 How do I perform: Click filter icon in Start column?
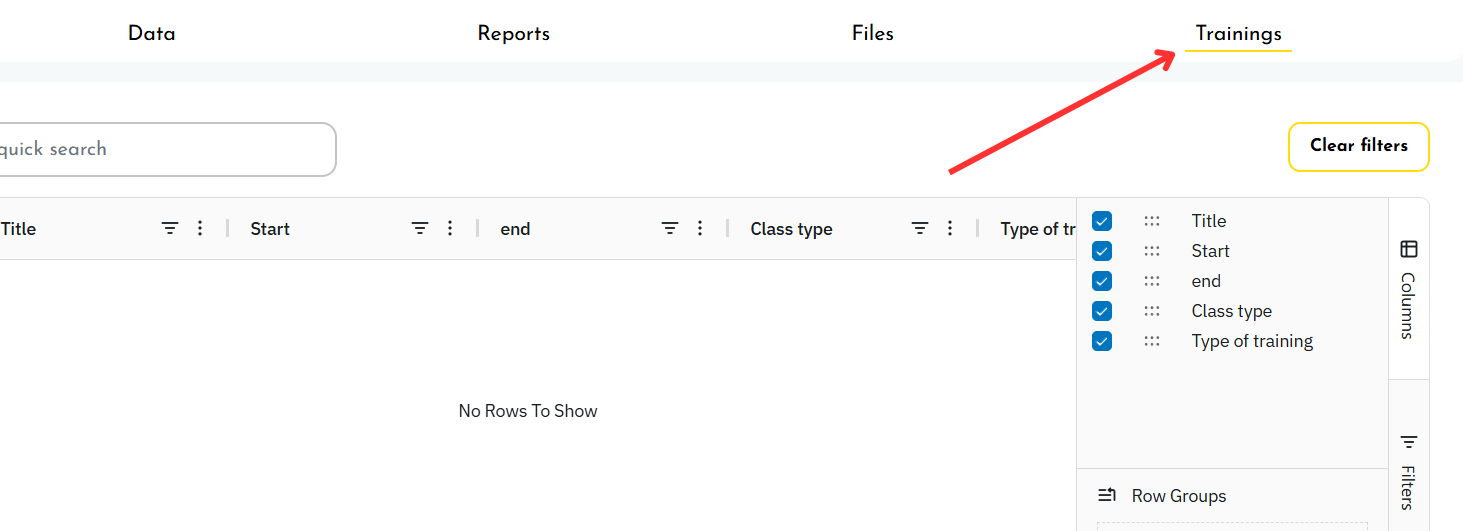(x=420, y=229)
